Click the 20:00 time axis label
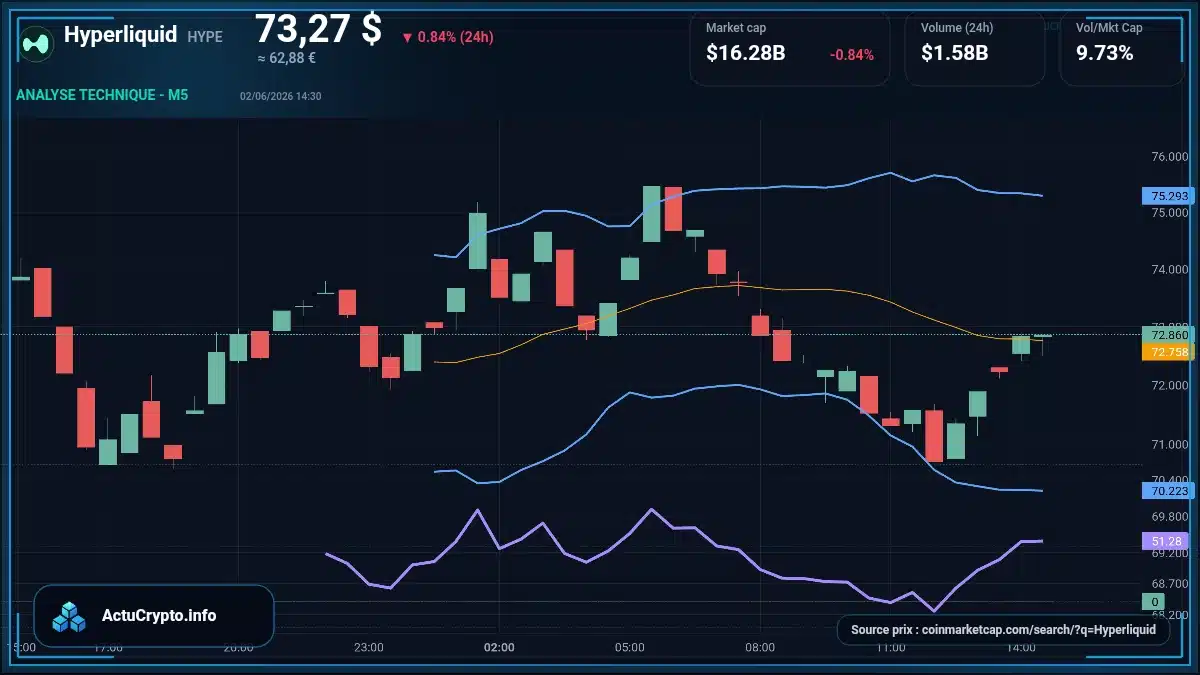1200x675 pixels. (x=238, y=648)
